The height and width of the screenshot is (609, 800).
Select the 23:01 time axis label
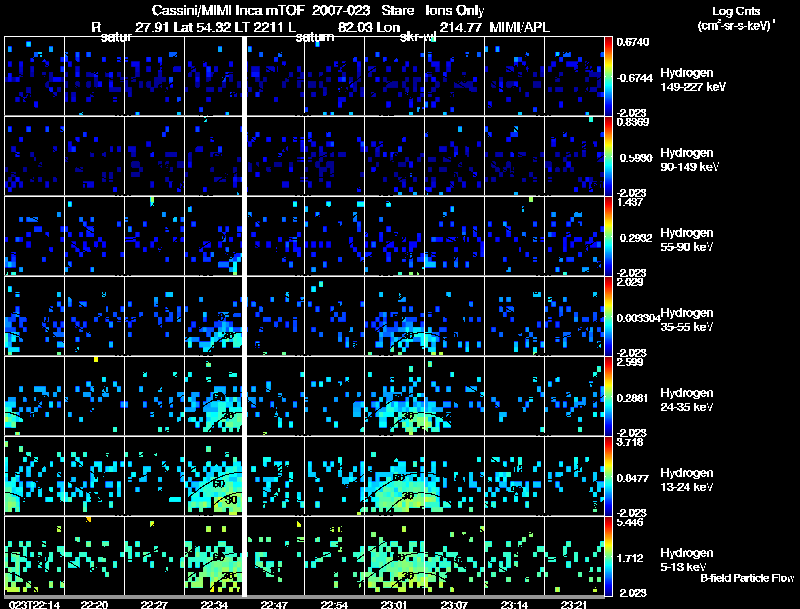(x=394, y=604)
